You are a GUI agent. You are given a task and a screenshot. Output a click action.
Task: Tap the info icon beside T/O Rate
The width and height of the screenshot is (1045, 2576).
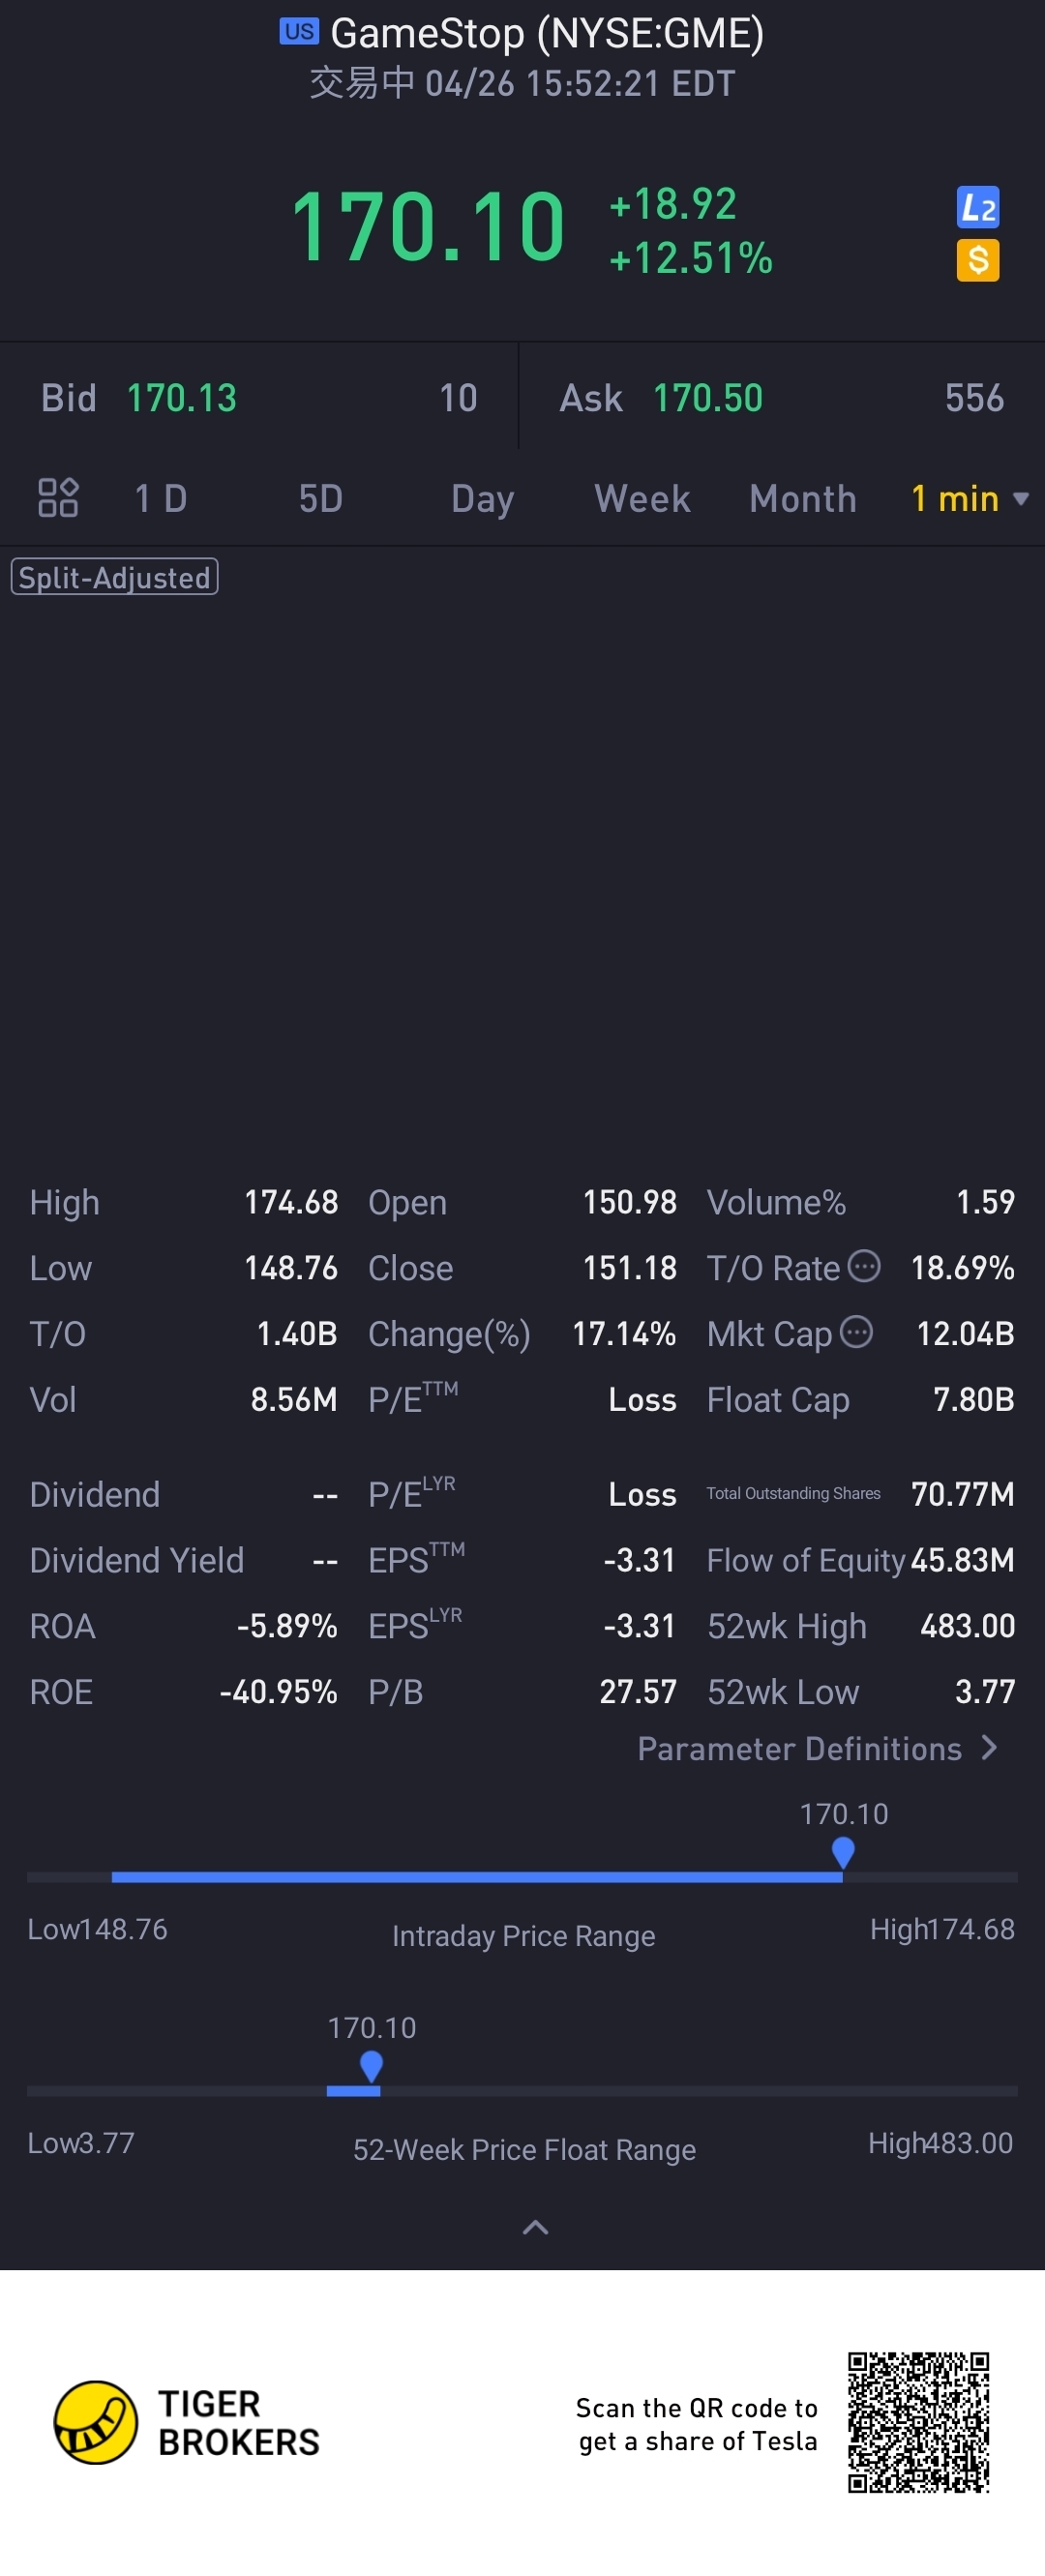864,1266
